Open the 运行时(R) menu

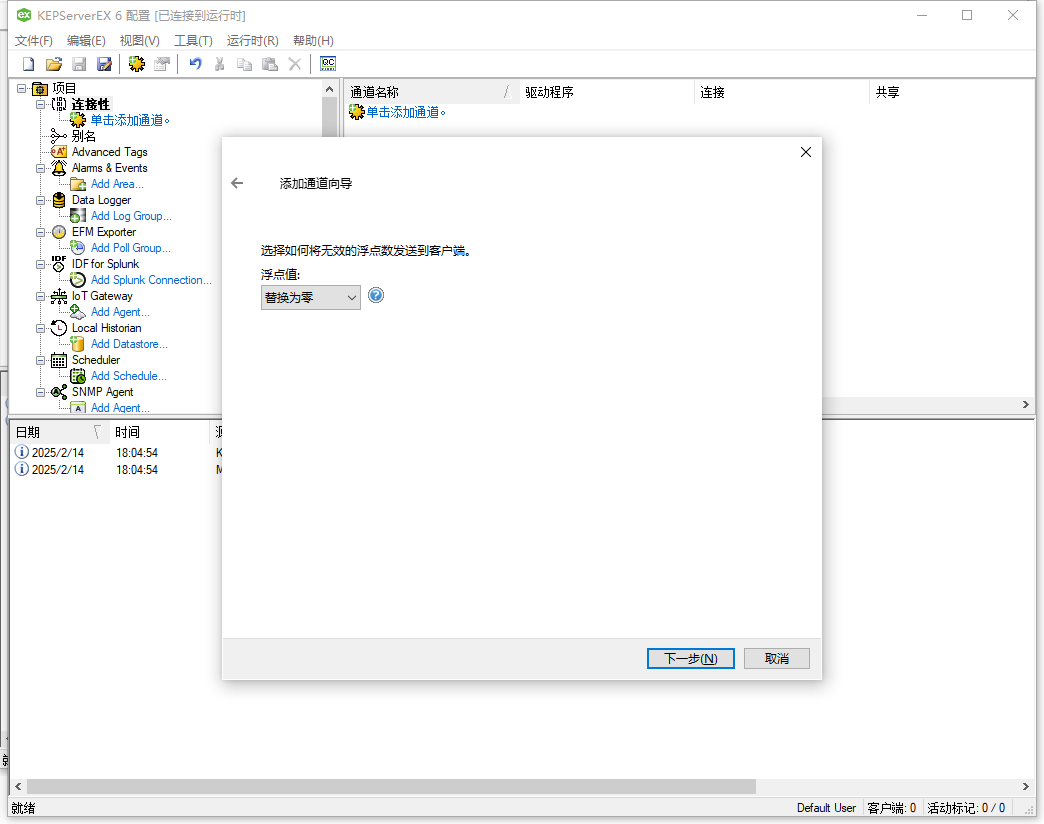(252, 41)
